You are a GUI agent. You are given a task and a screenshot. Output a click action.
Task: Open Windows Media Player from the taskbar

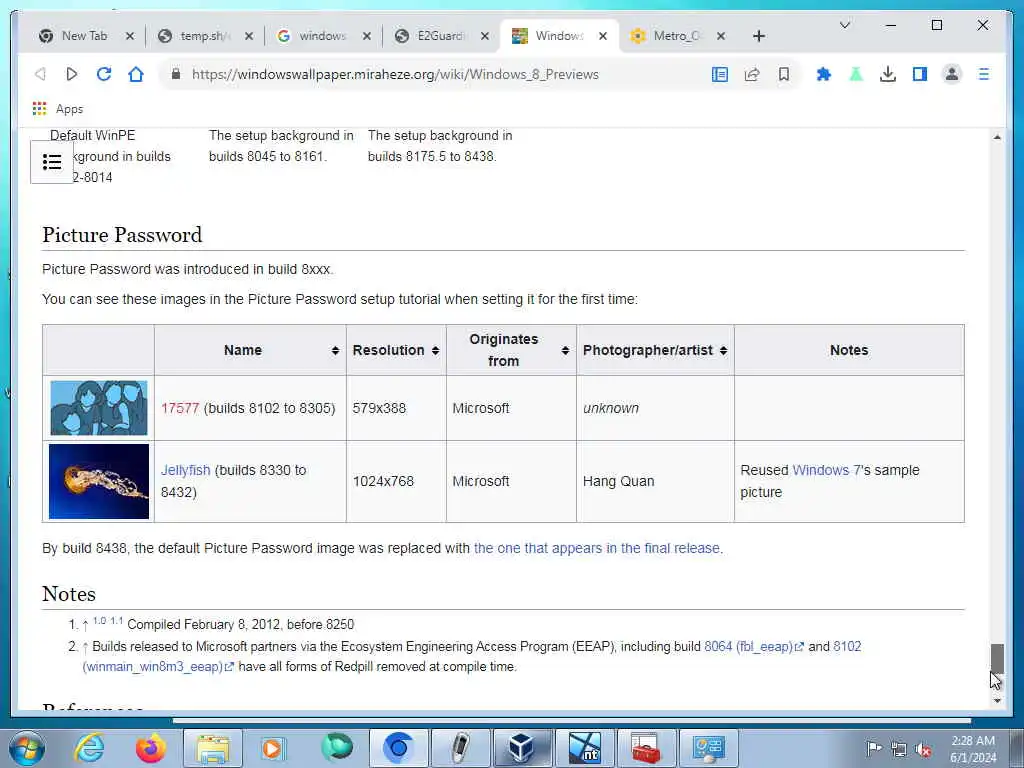(x=274, y=748)
